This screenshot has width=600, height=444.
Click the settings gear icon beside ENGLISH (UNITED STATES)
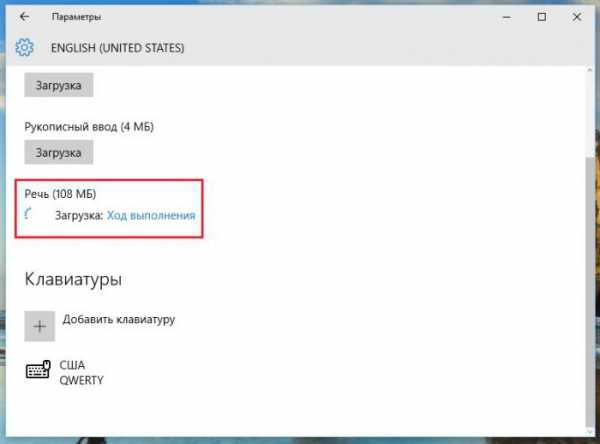(x=26, y=47)
